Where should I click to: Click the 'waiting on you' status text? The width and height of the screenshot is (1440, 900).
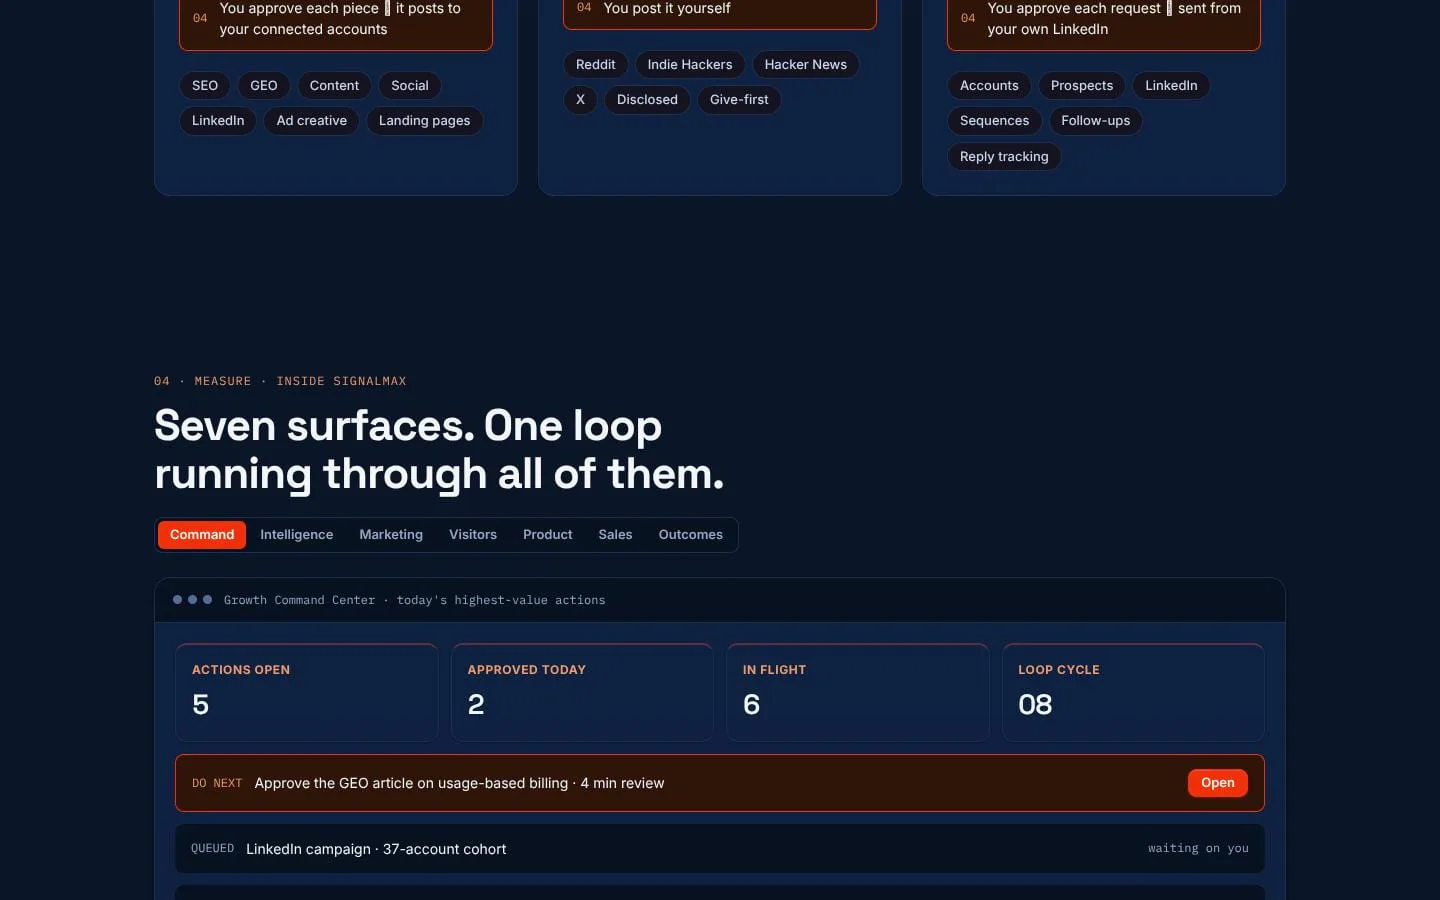pyautogui.click(x=1198, y=849)
